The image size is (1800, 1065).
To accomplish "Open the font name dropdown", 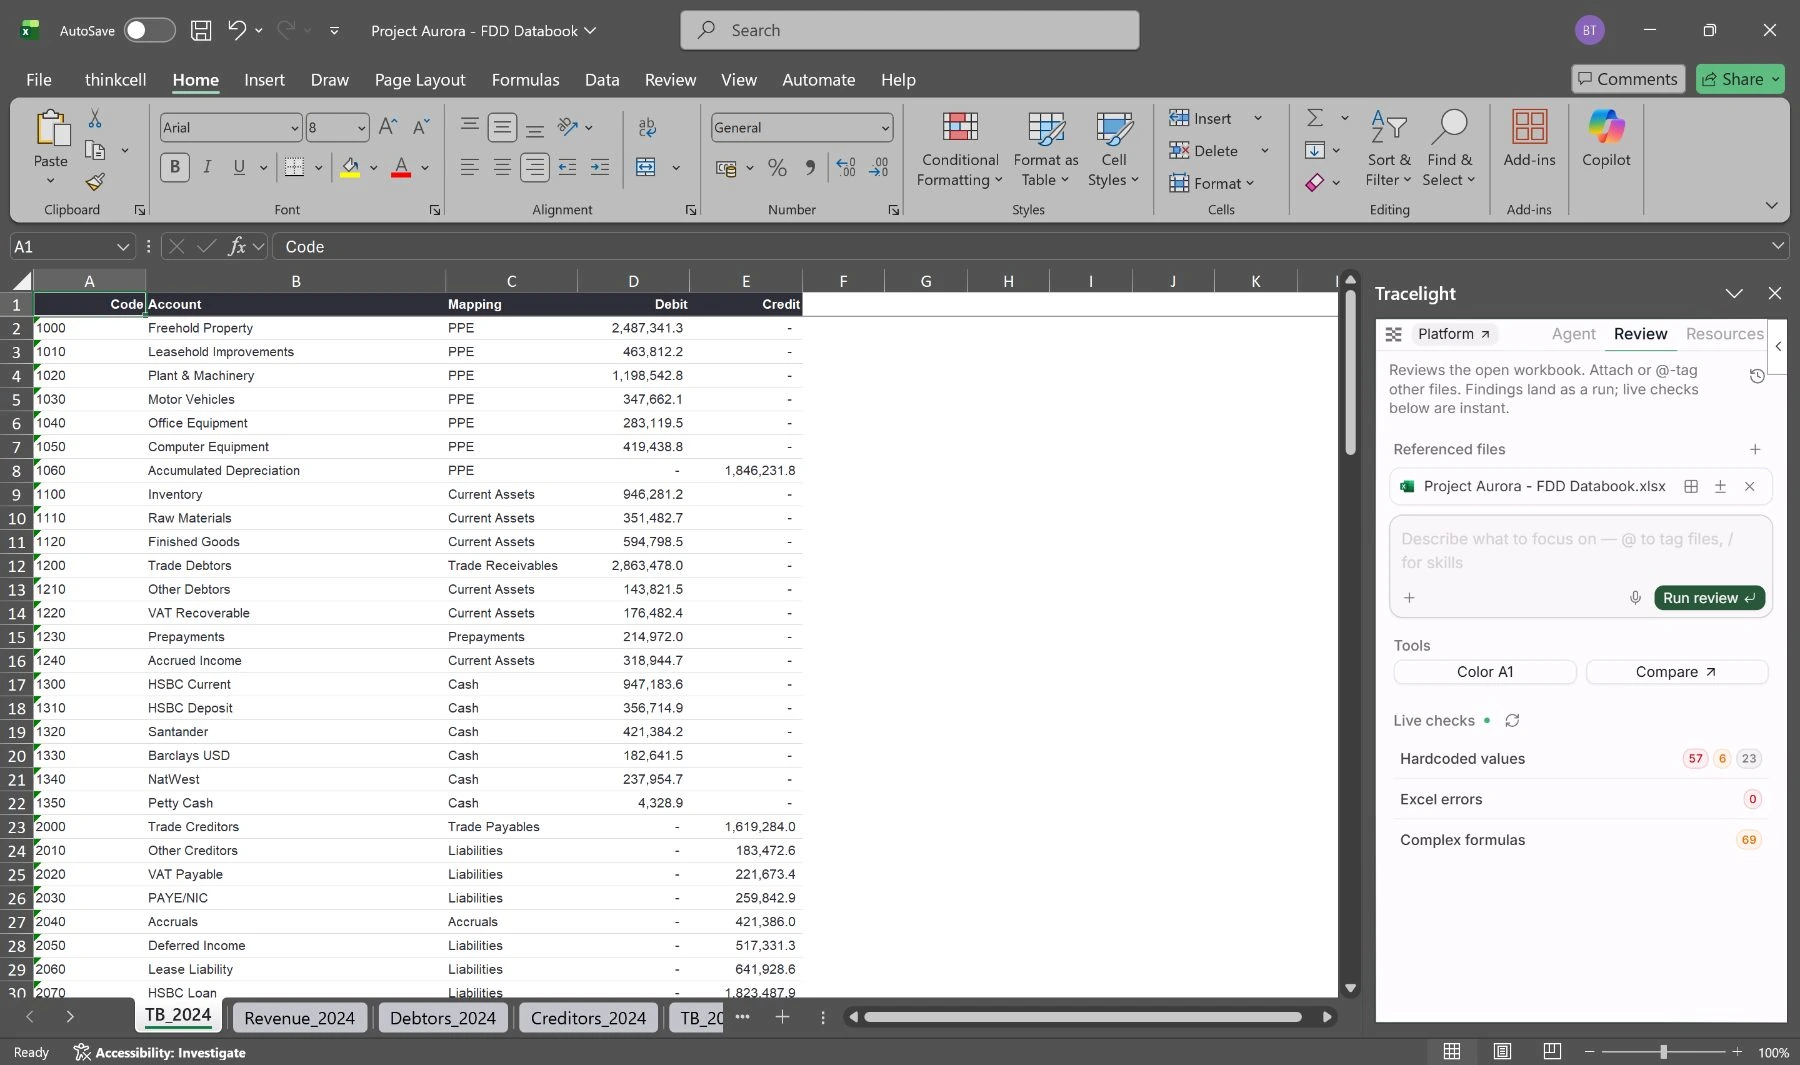I will coord(295,128).
